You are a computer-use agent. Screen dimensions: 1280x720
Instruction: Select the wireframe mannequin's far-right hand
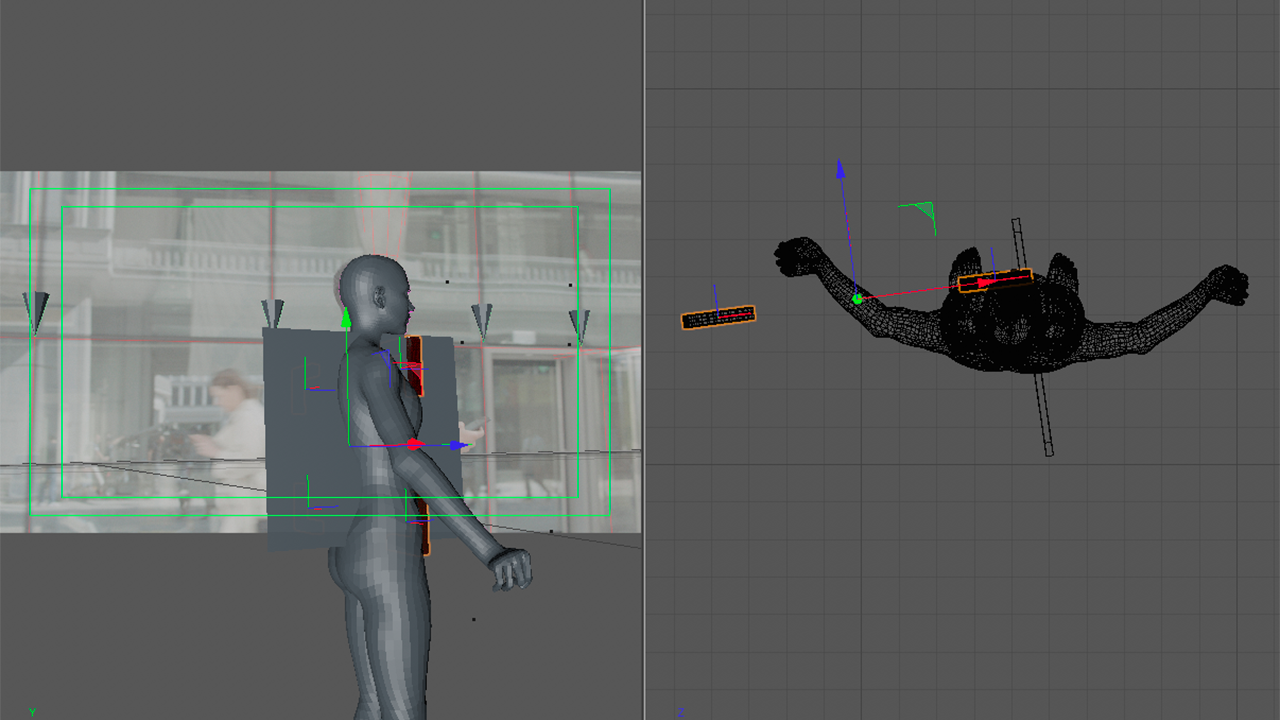(x=1227, y=284)
